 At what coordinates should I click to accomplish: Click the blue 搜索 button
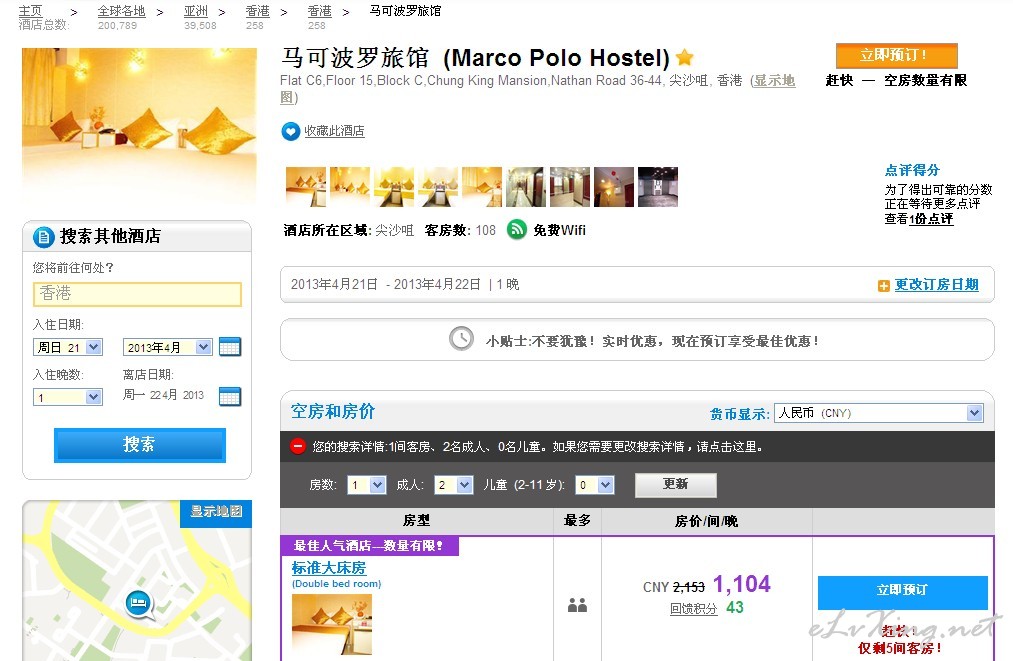coord(140,445)
